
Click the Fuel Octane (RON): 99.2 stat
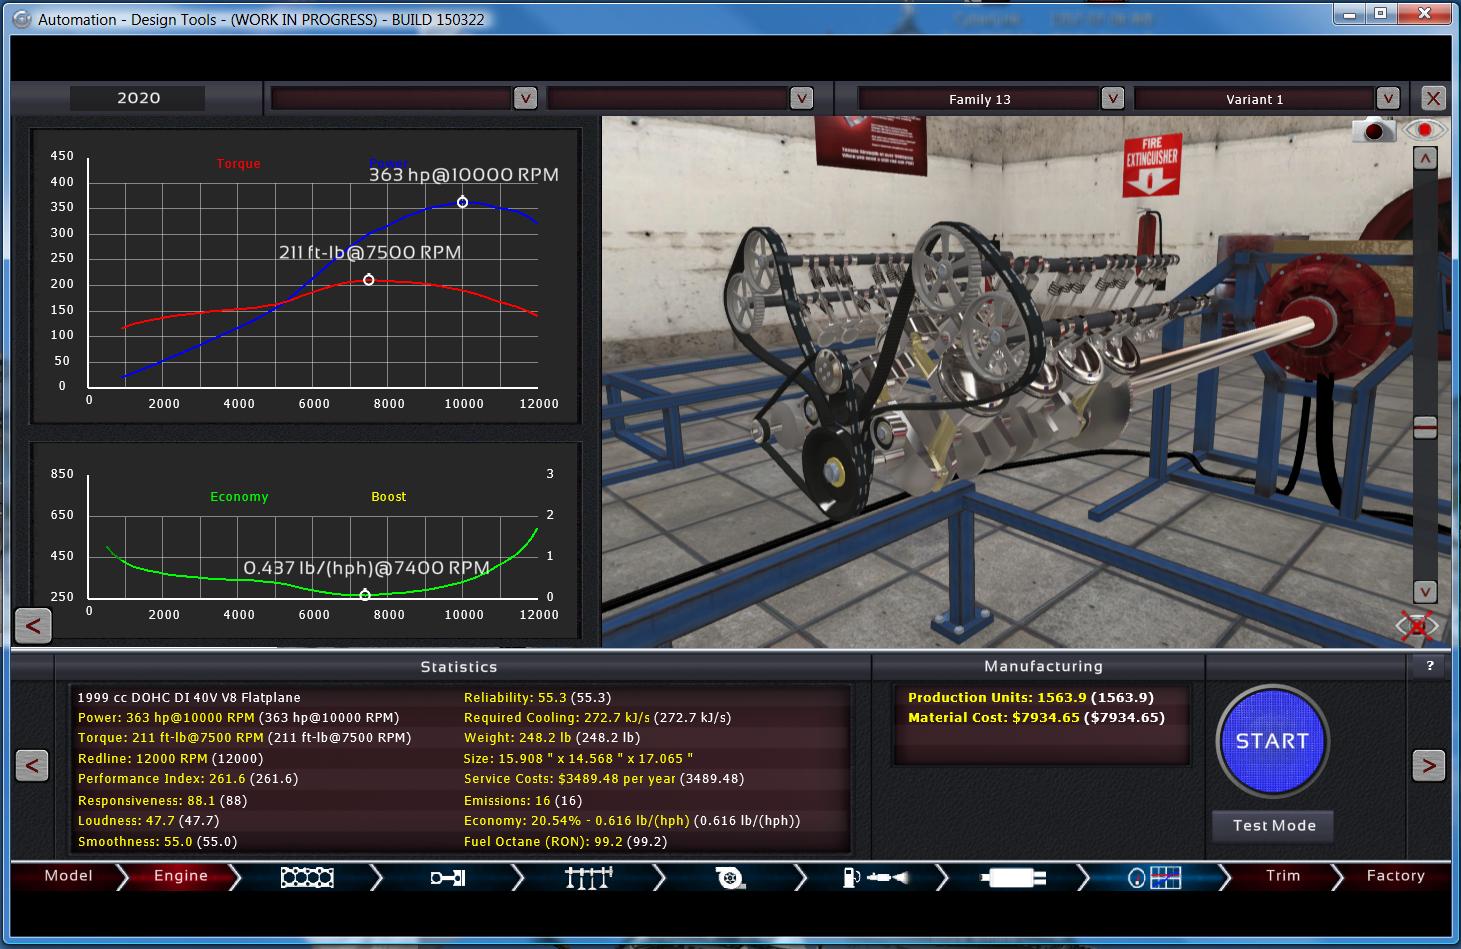point(565,842)
